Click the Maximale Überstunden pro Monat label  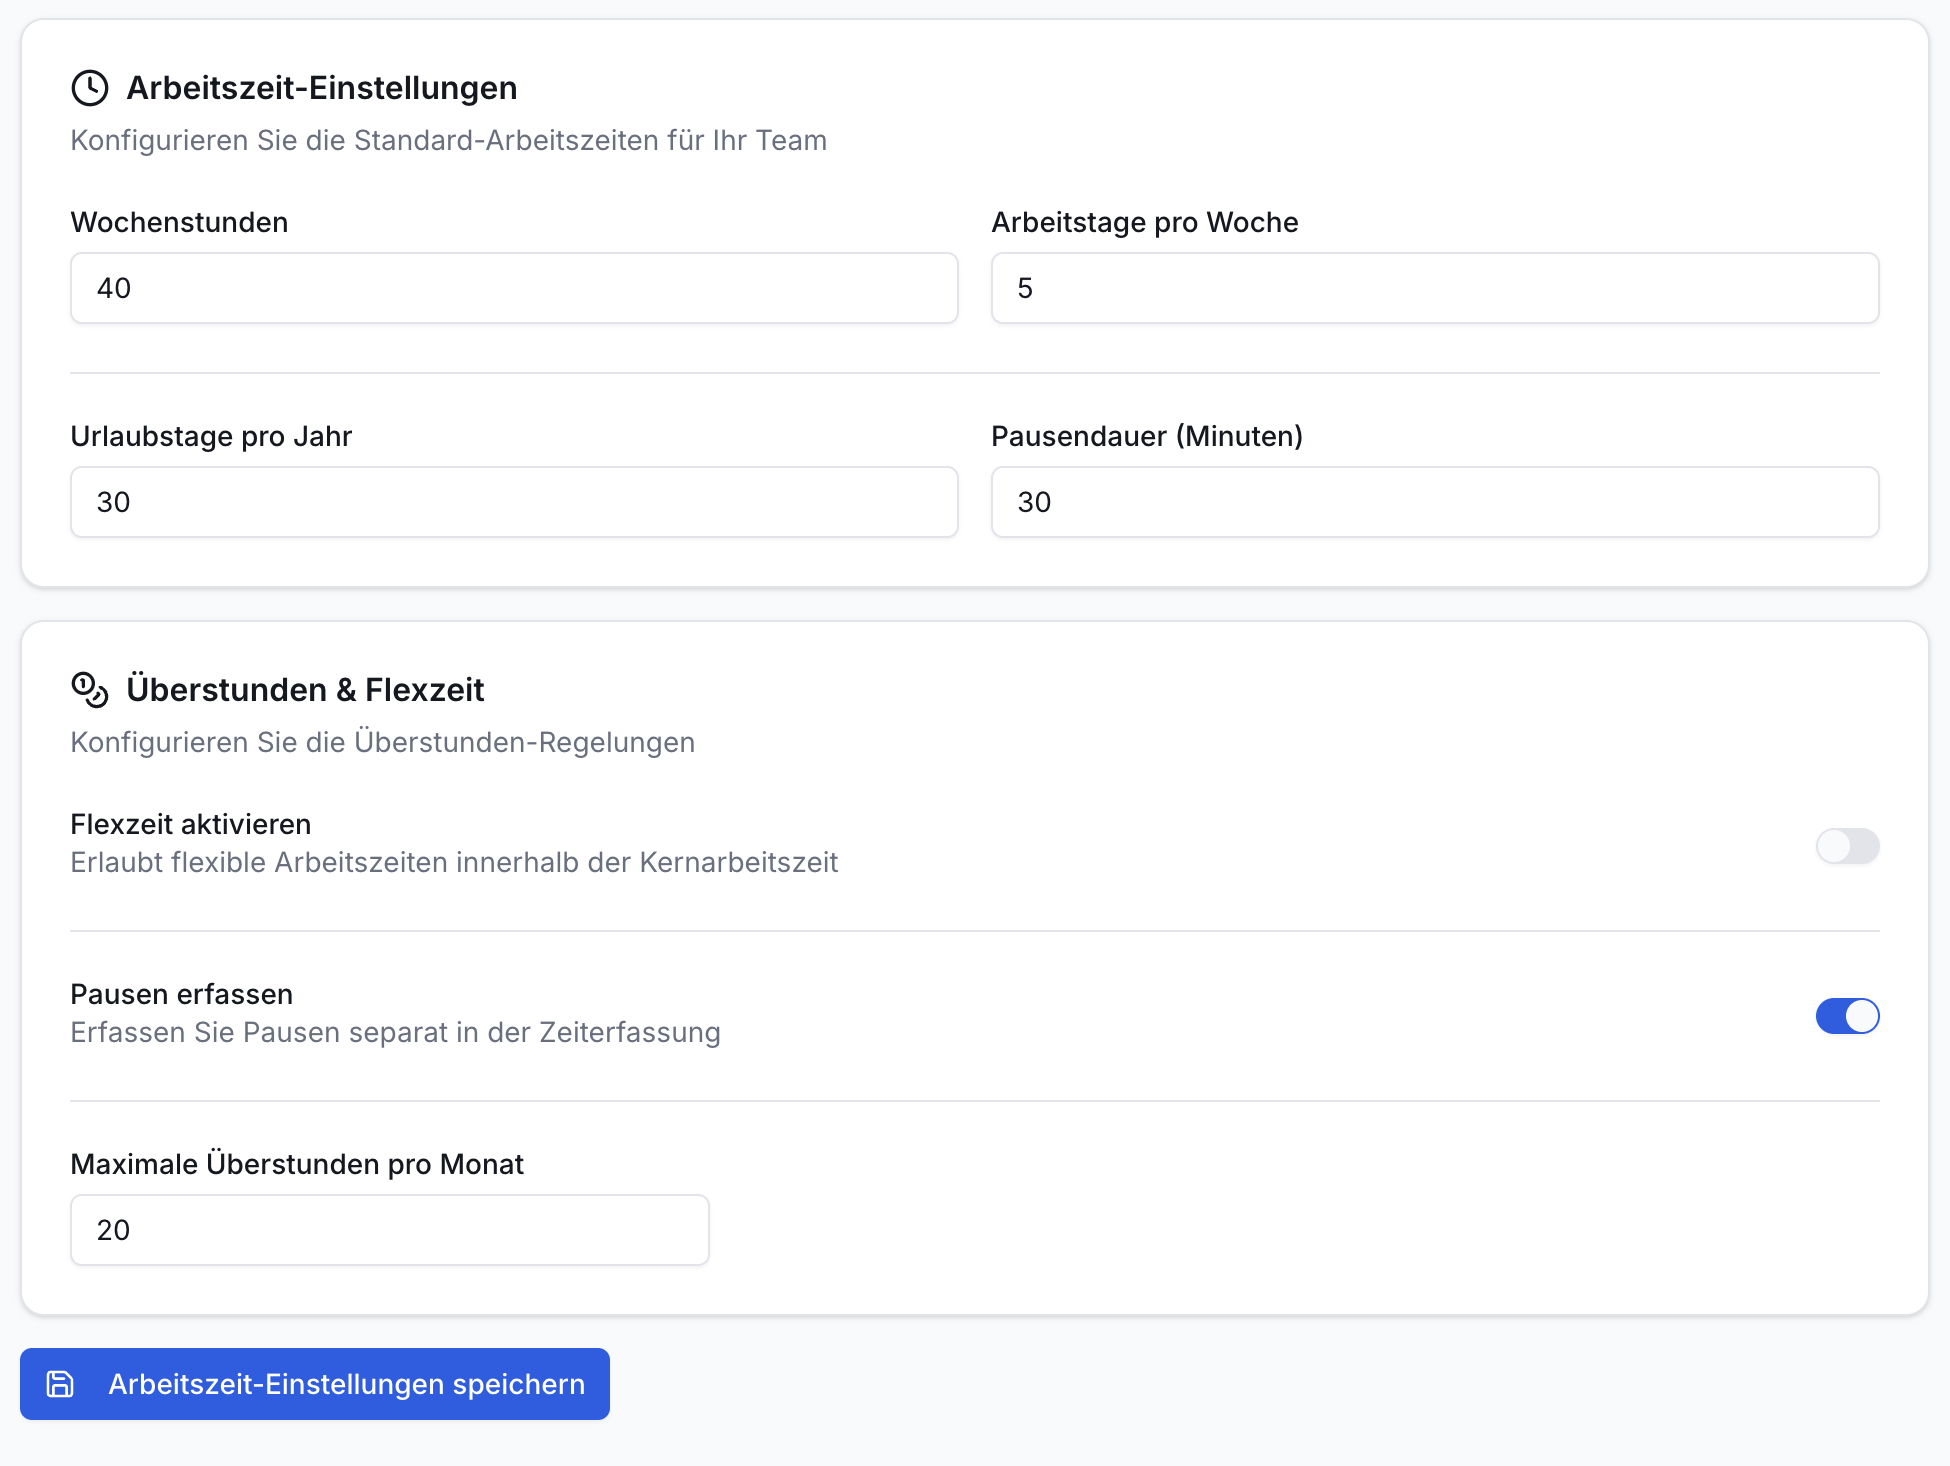[x=298, y=1164]
